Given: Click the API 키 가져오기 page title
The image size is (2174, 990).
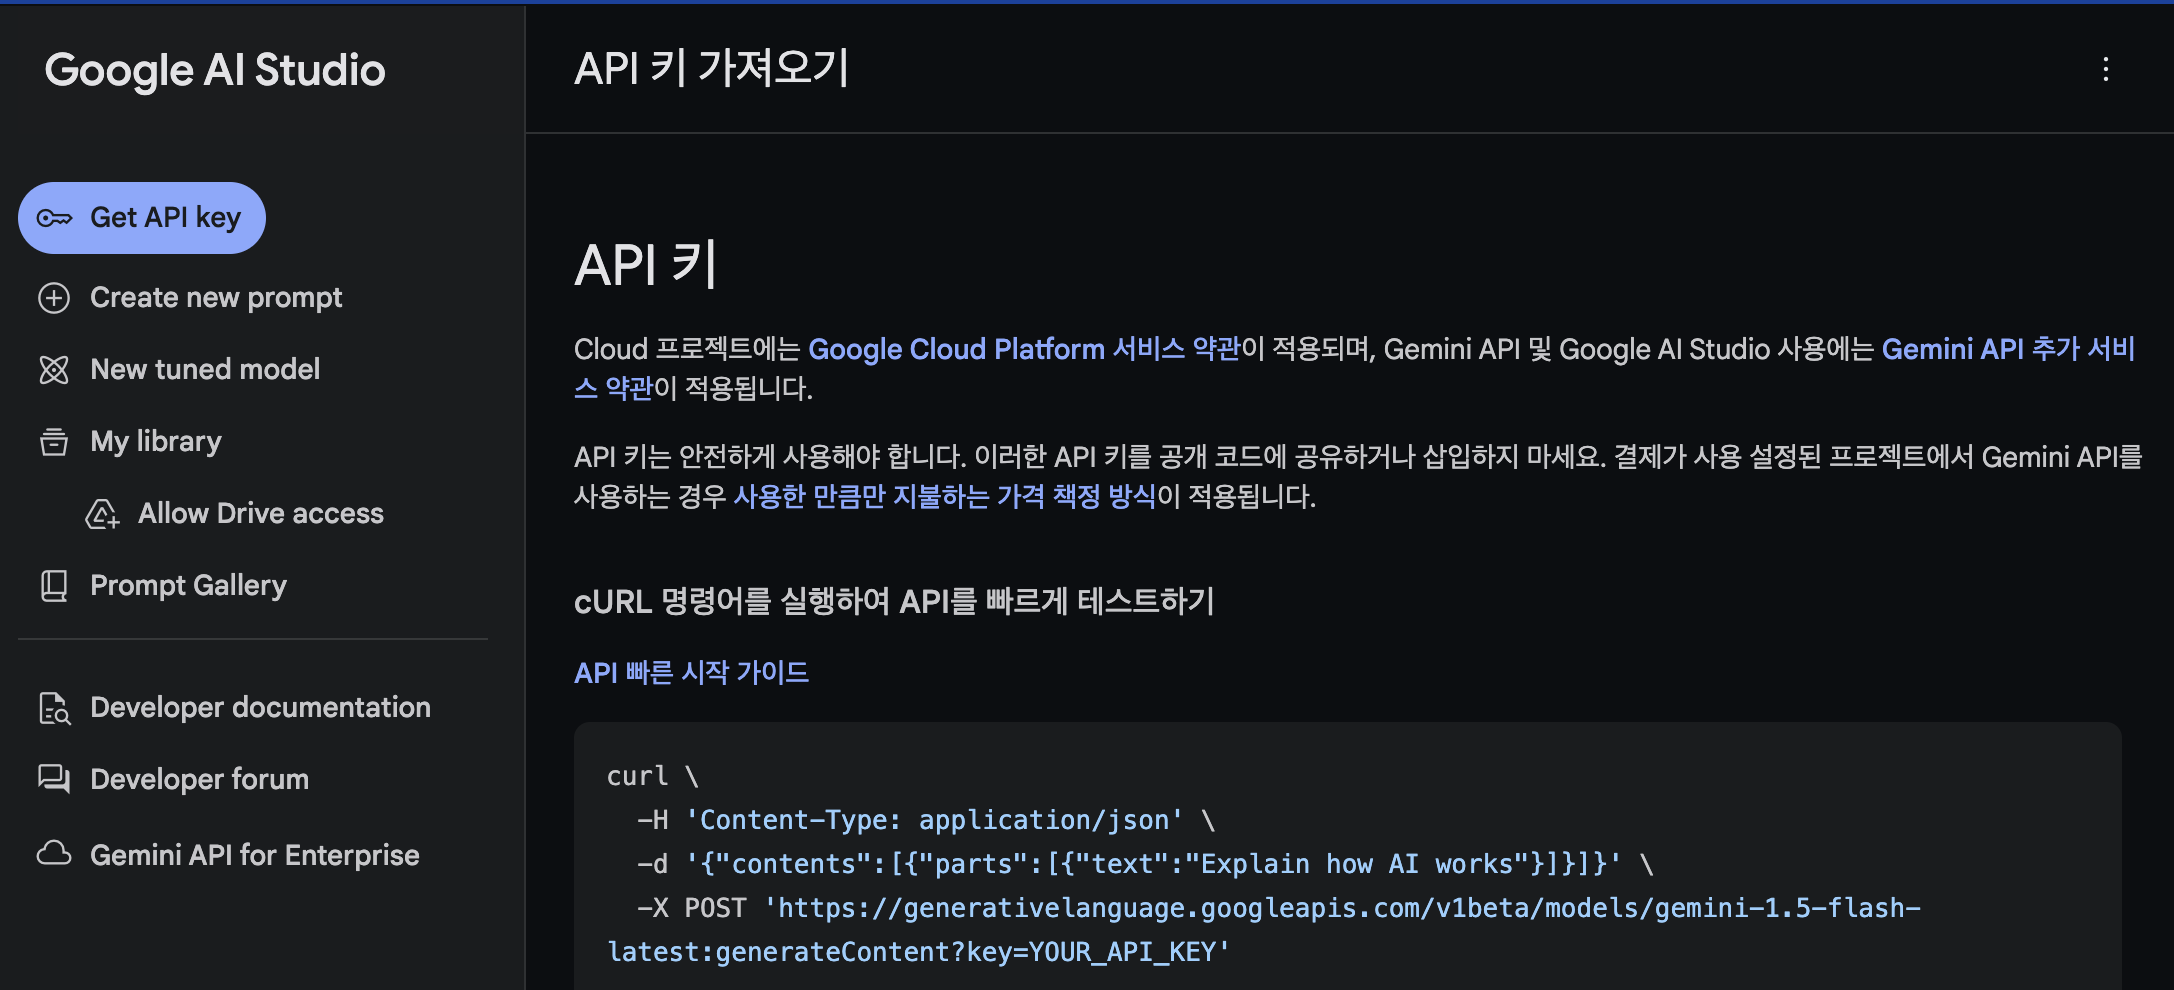Looking at the screenshot, I should (711, 69).
